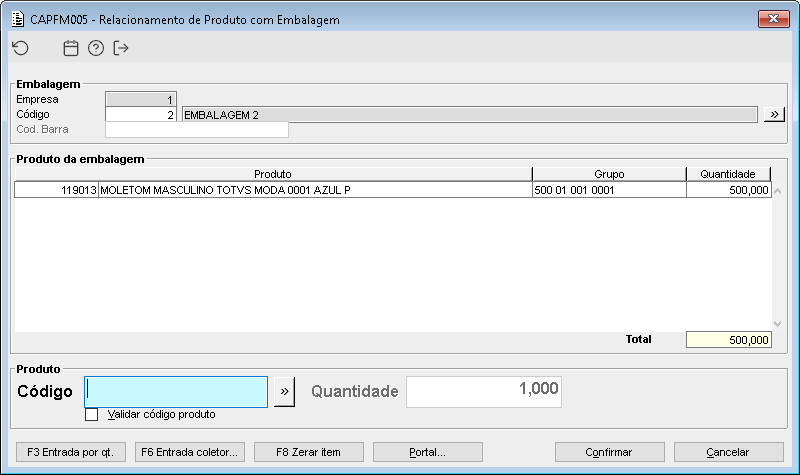Image resolution: width=800 pixels, height=475 pixels.
Task: Click the Produto column header
Action: point(273,174)
